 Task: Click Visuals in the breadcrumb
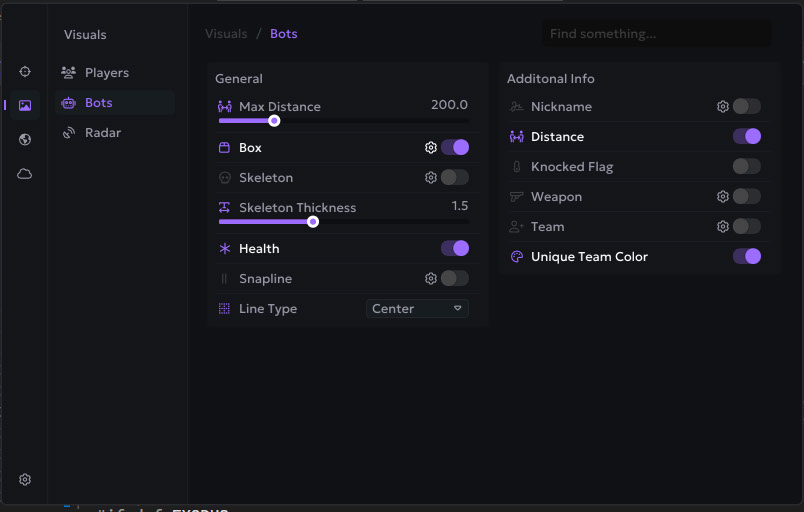[x=226, y=34]
